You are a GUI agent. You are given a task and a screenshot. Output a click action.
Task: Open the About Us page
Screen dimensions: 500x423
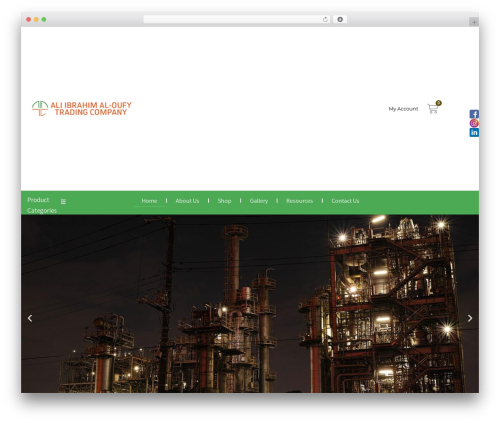coord(187,201)
